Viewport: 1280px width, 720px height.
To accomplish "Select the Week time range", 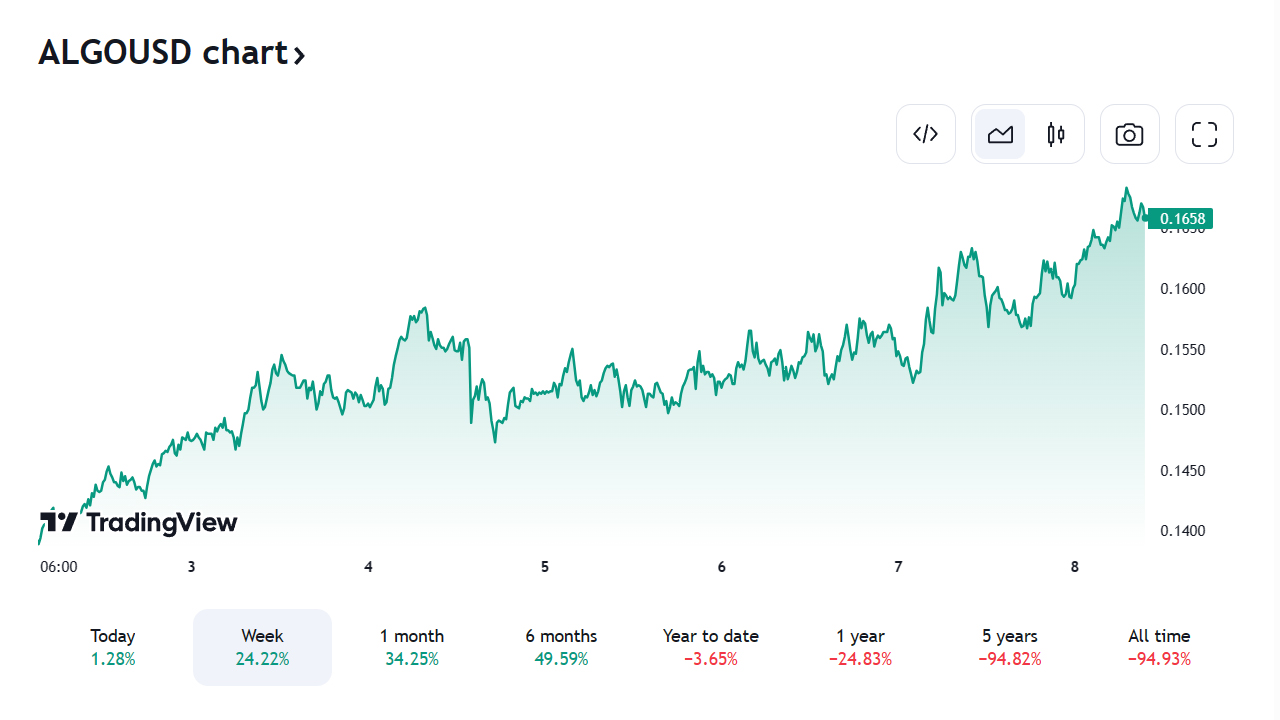I will (262, 647).
